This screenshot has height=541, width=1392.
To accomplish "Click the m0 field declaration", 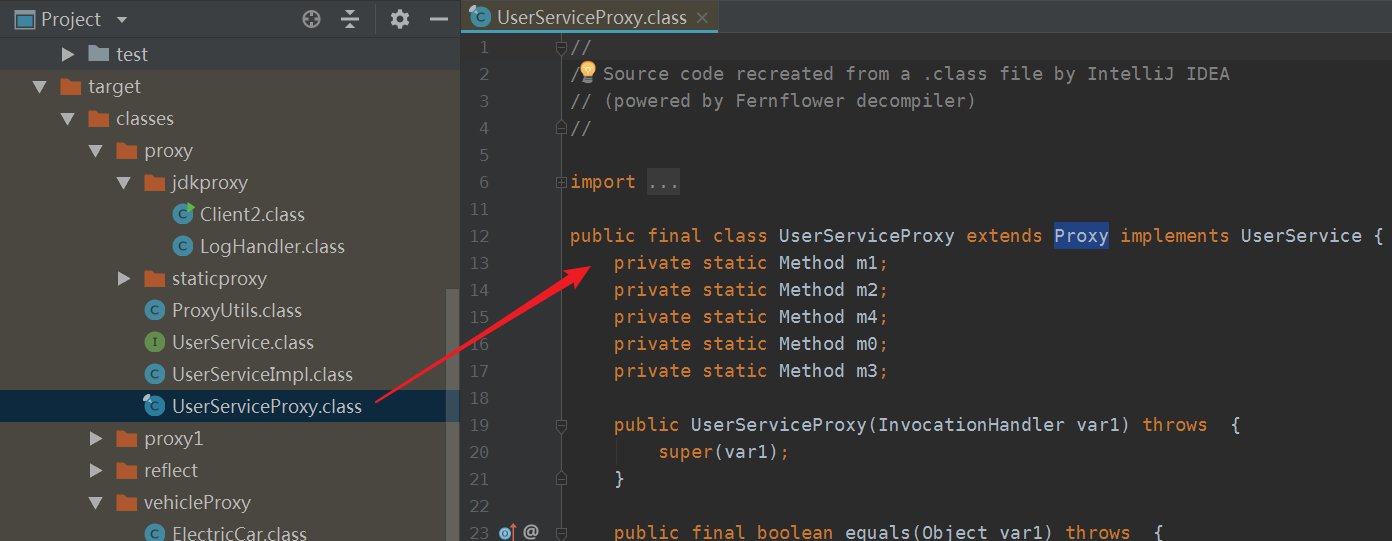I will pos(750,344).
